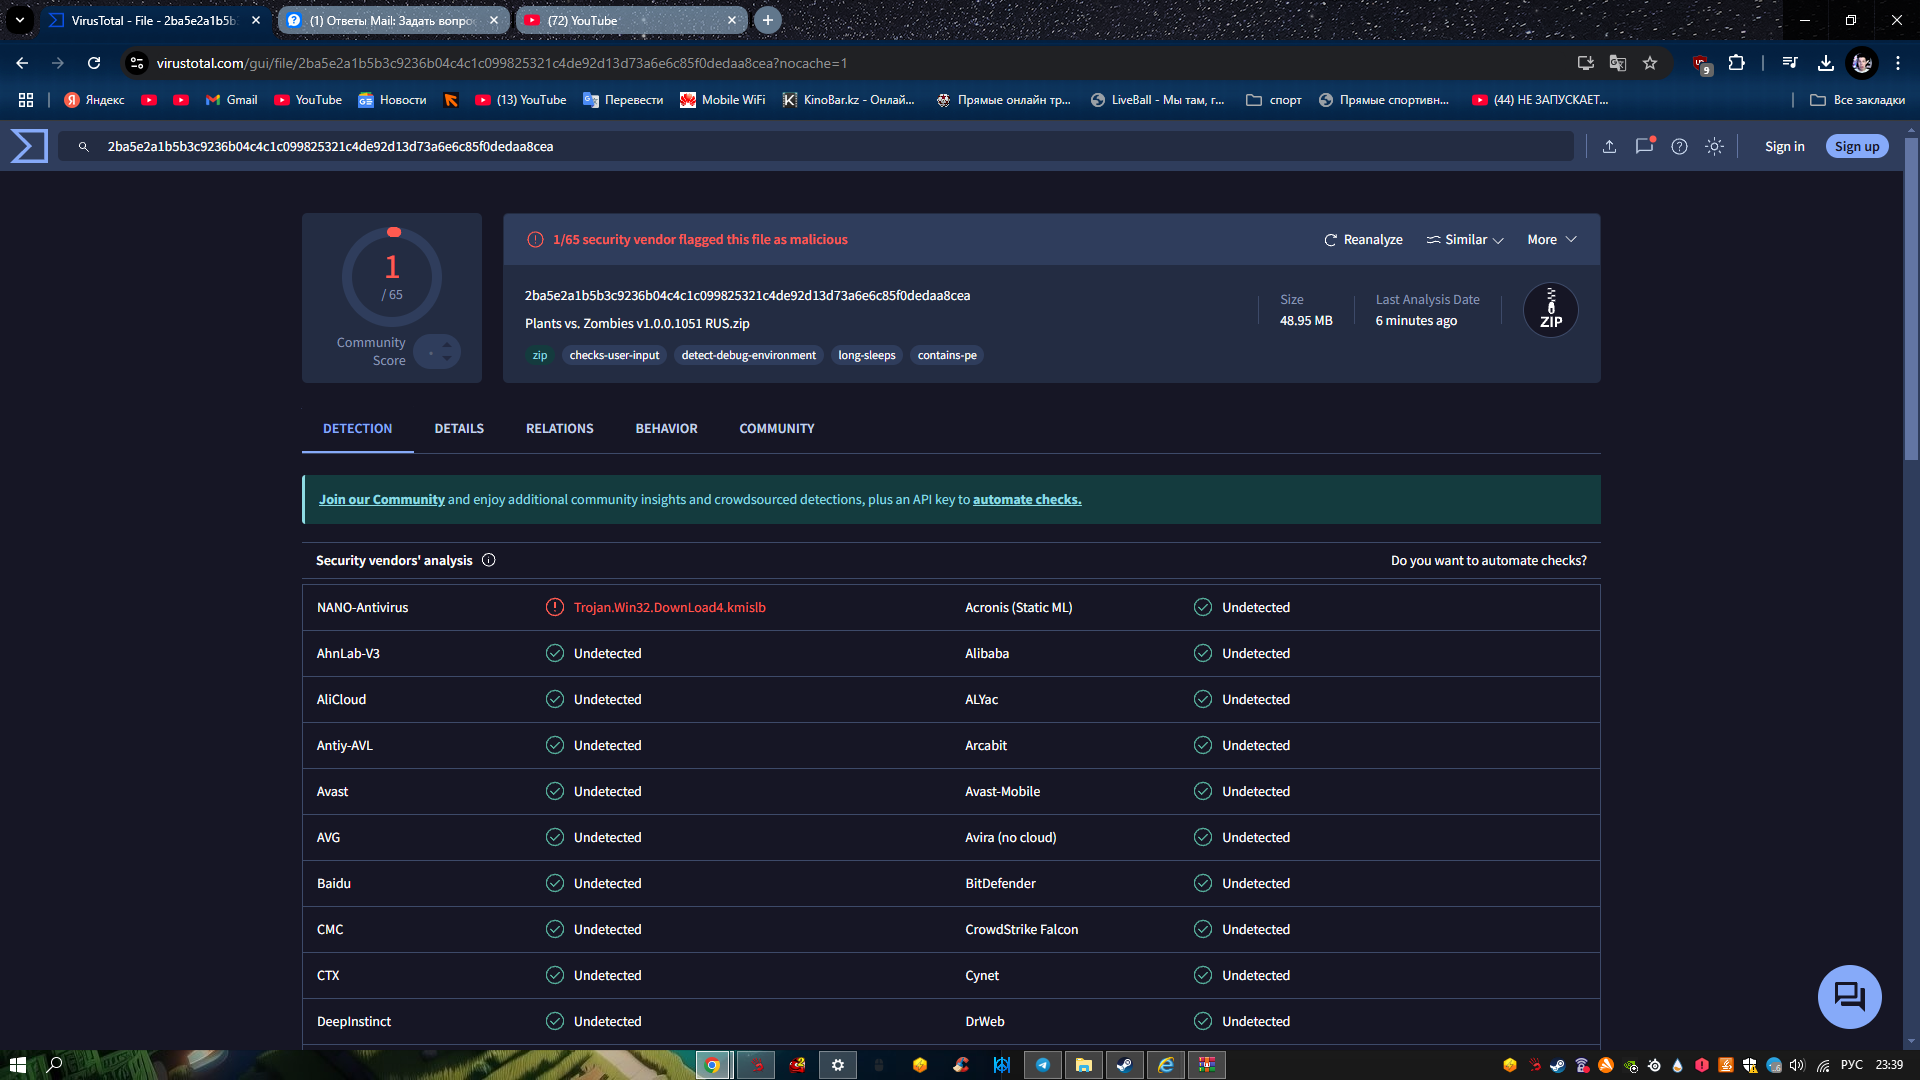Open the help question mark icon

1679,146
